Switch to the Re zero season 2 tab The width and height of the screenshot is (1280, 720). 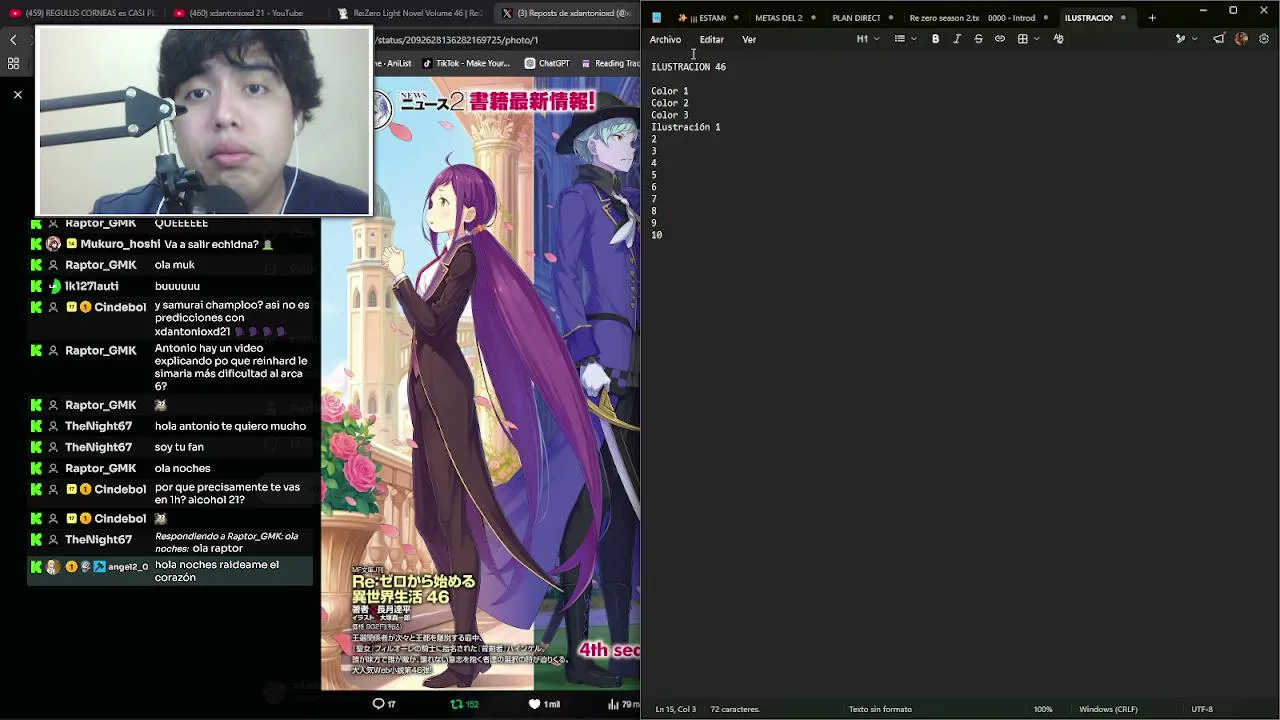click(944, 18)
